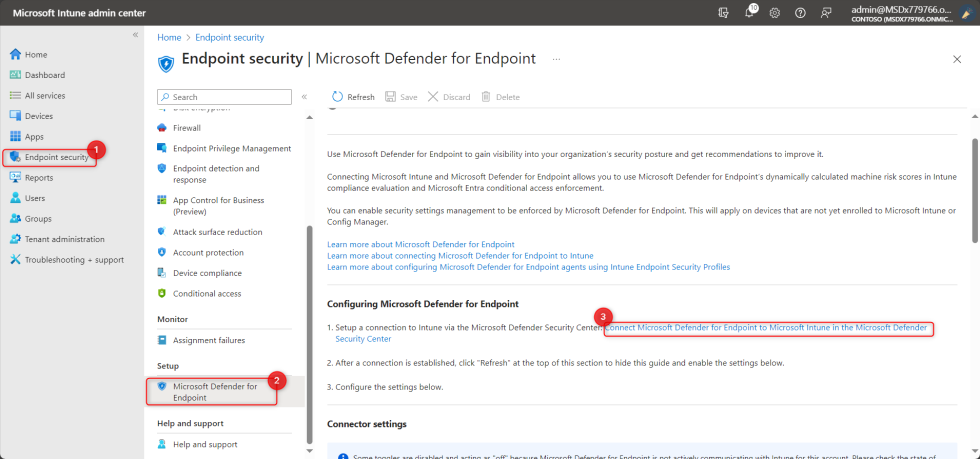The image size is (980, 459).
Task: Open the admin account profile menu
Action: (912, 13)
